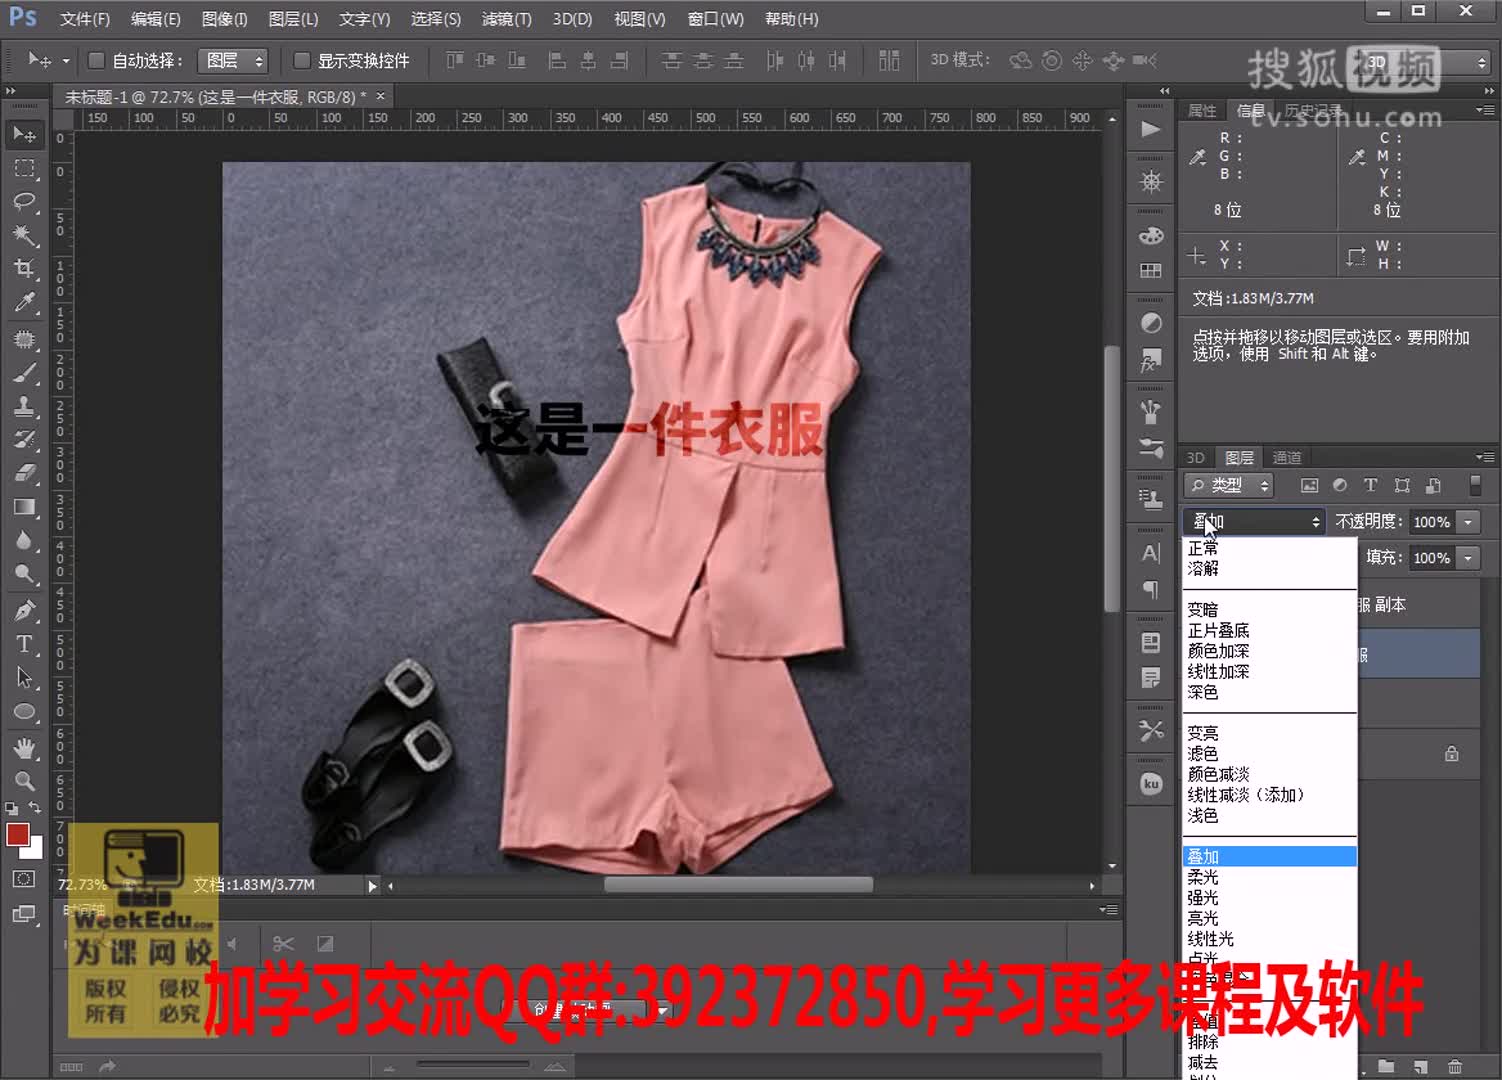Open the status bar info arrow
Screen dimensions: 1502x1080
coord(372,885)
